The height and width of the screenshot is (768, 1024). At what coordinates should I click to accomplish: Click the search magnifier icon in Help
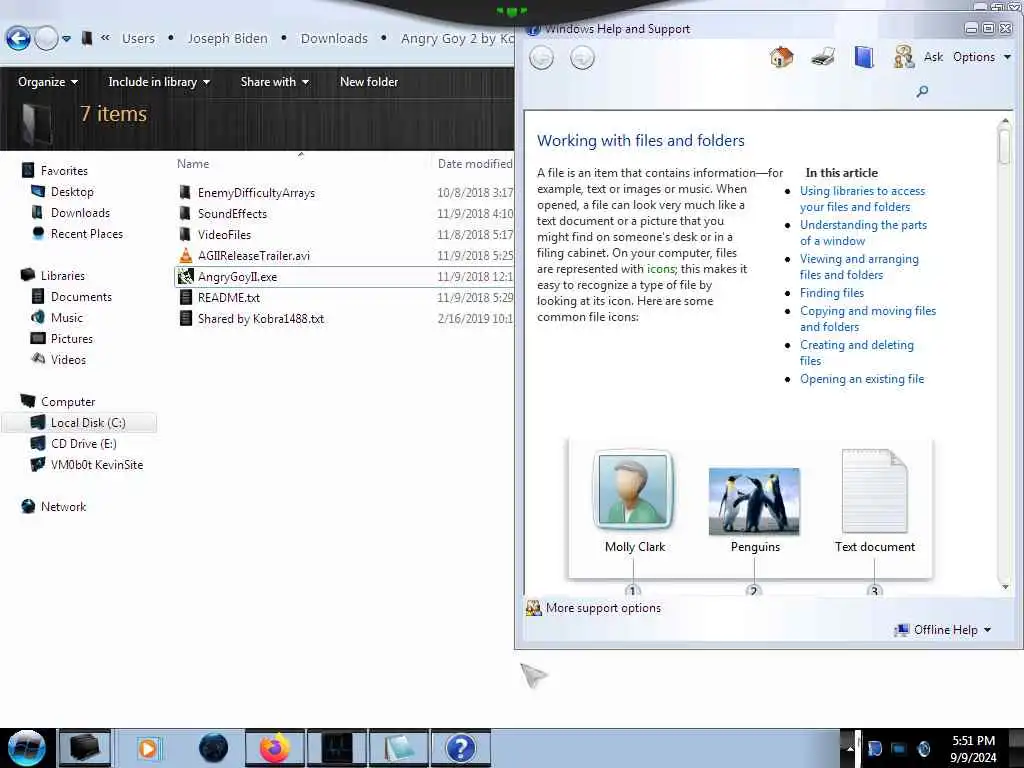922,91
